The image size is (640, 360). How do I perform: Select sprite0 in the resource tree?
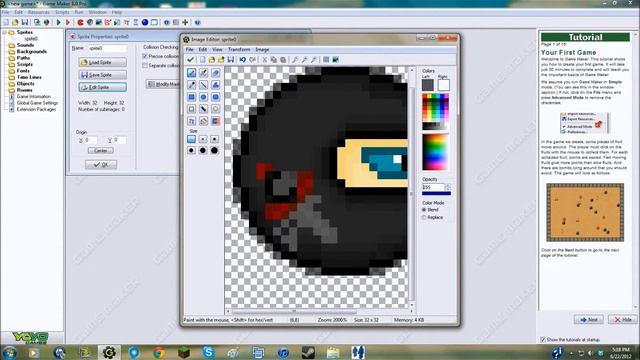(x=31, y=39)
